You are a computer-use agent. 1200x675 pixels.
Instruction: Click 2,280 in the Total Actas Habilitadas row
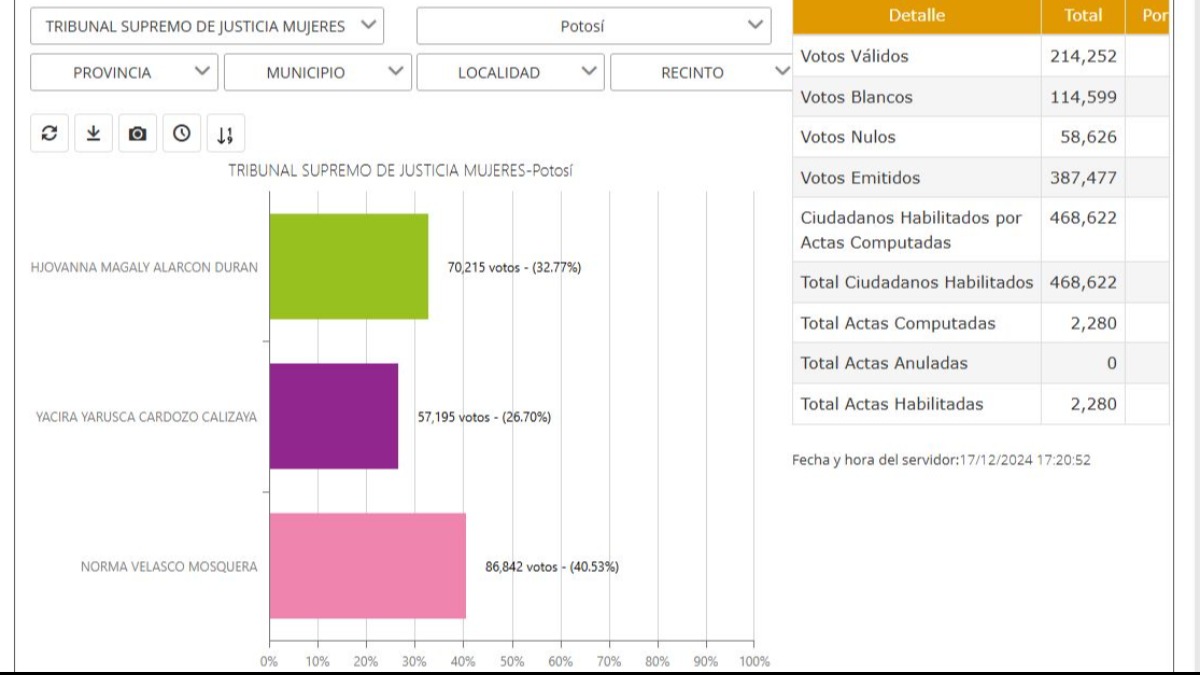pos(1094,404)
